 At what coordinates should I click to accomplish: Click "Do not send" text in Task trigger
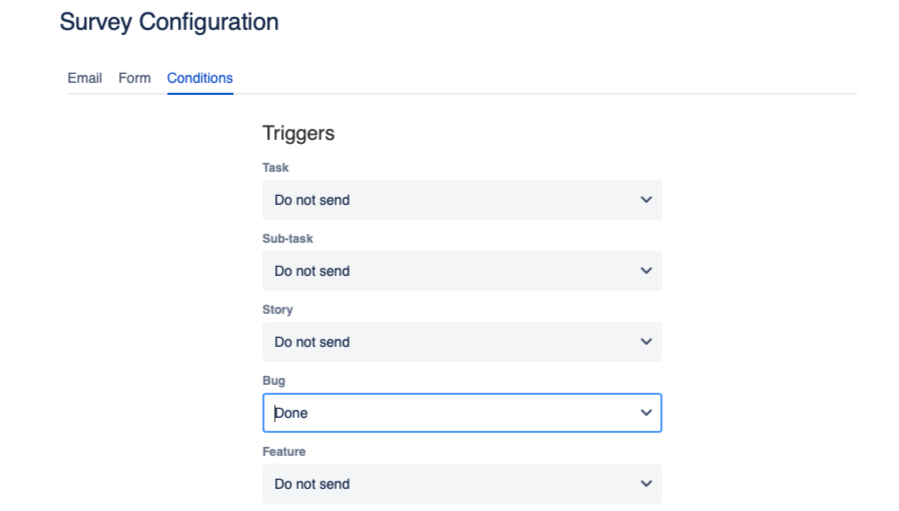point(312,200)
